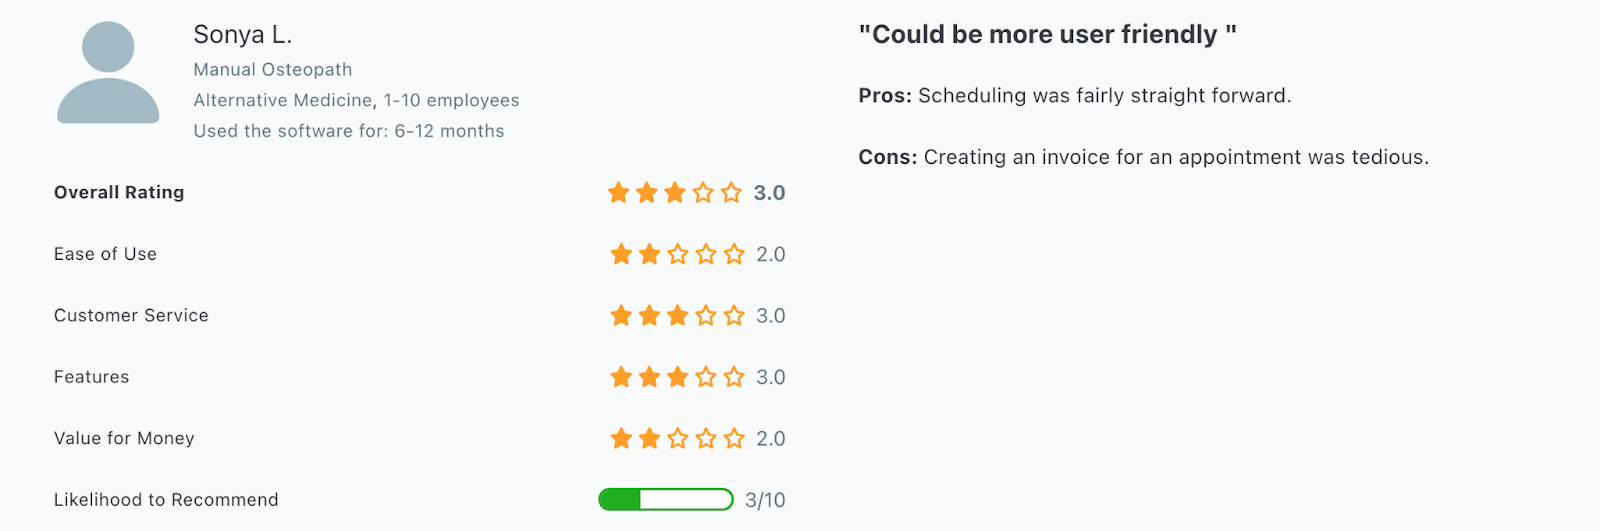Image resolution: width=1600 pixels, height=531 pixels.
Task: Click the review title Could be more user friendly
Action: click(x=1048, y=34)
